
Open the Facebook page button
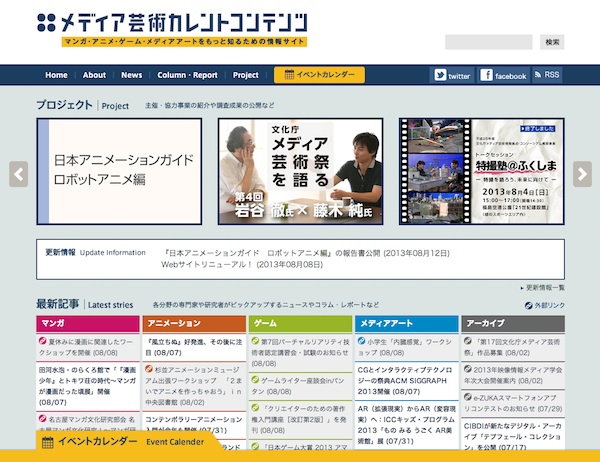pyautogui.click(x=503, y=75)
